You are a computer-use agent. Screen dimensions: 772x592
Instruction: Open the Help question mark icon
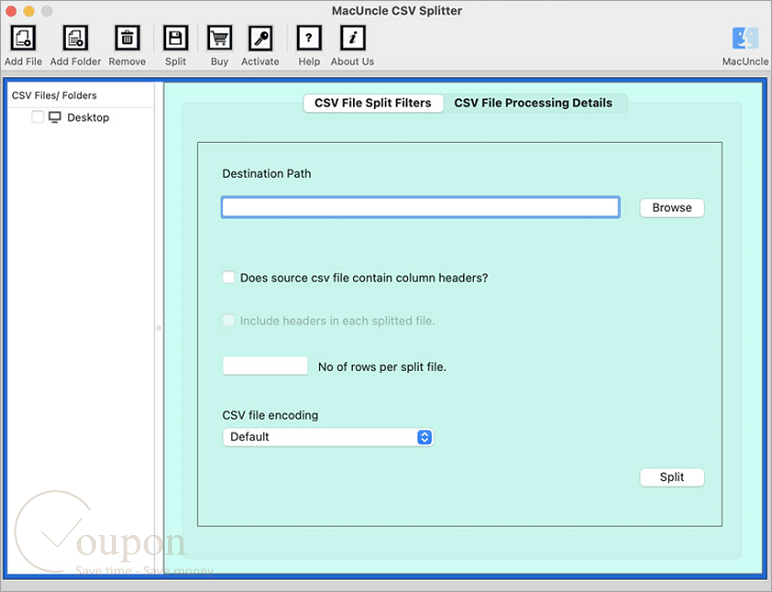(x=309, y=38)
